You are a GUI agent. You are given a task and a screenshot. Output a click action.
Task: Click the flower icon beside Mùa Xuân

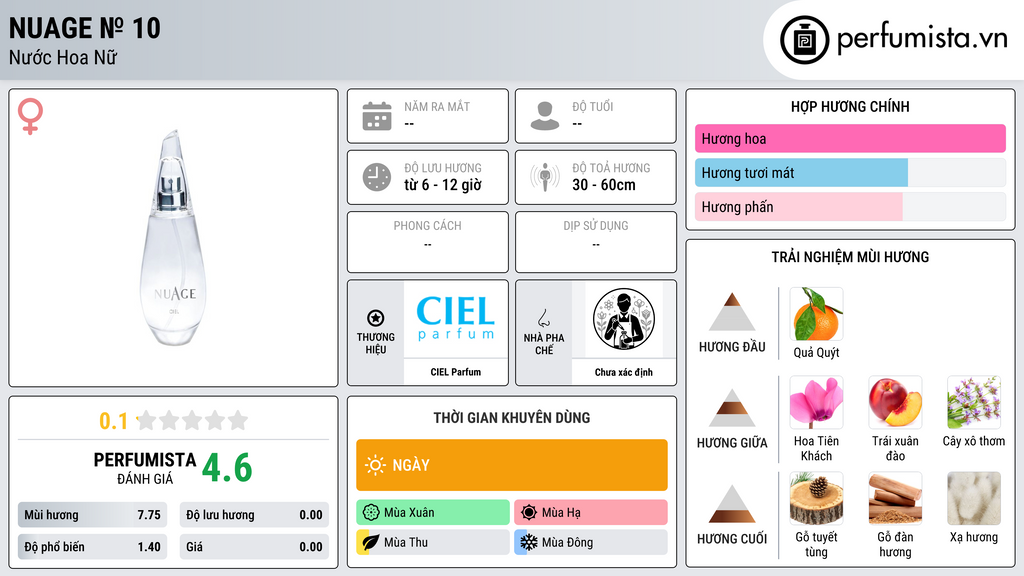click(371, 513)
